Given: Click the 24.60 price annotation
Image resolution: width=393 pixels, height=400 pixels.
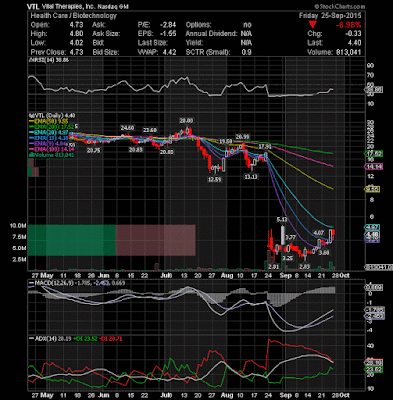Looking at the screenshot, I should coord(127,128).
